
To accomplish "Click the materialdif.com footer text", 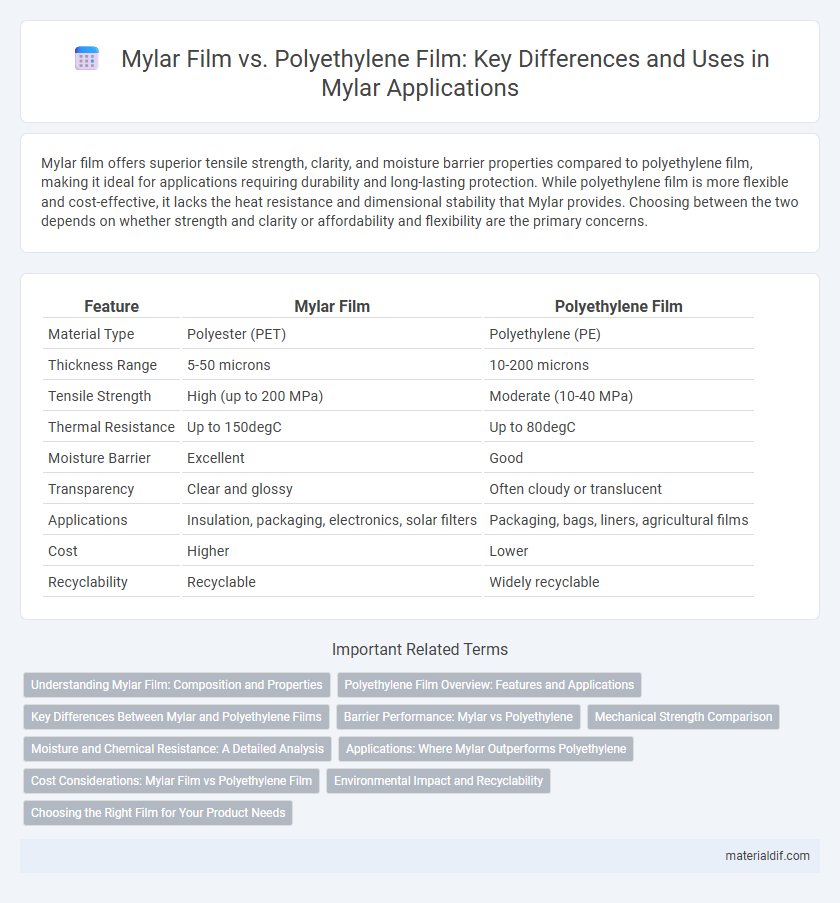I will click(767, 856).
